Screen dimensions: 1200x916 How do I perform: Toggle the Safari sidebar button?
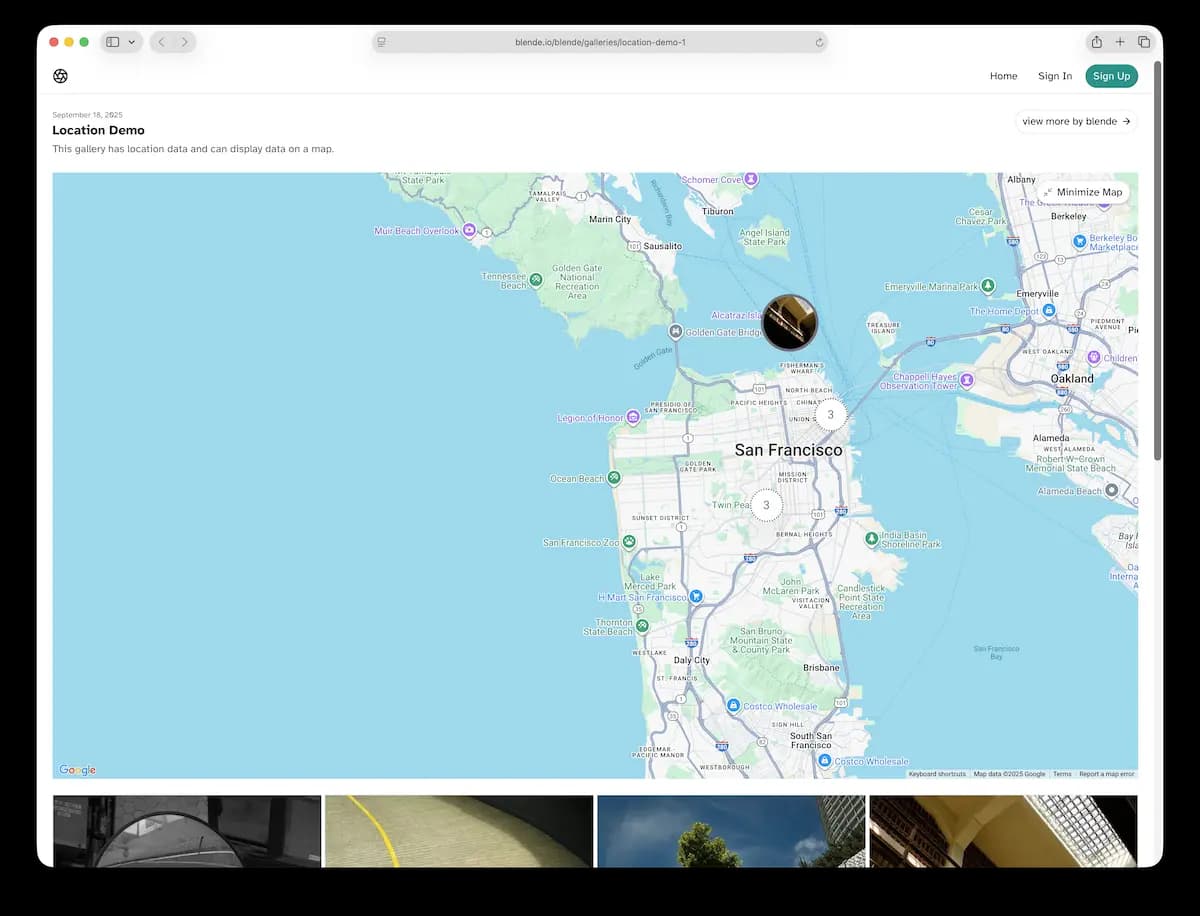[113, 42]
